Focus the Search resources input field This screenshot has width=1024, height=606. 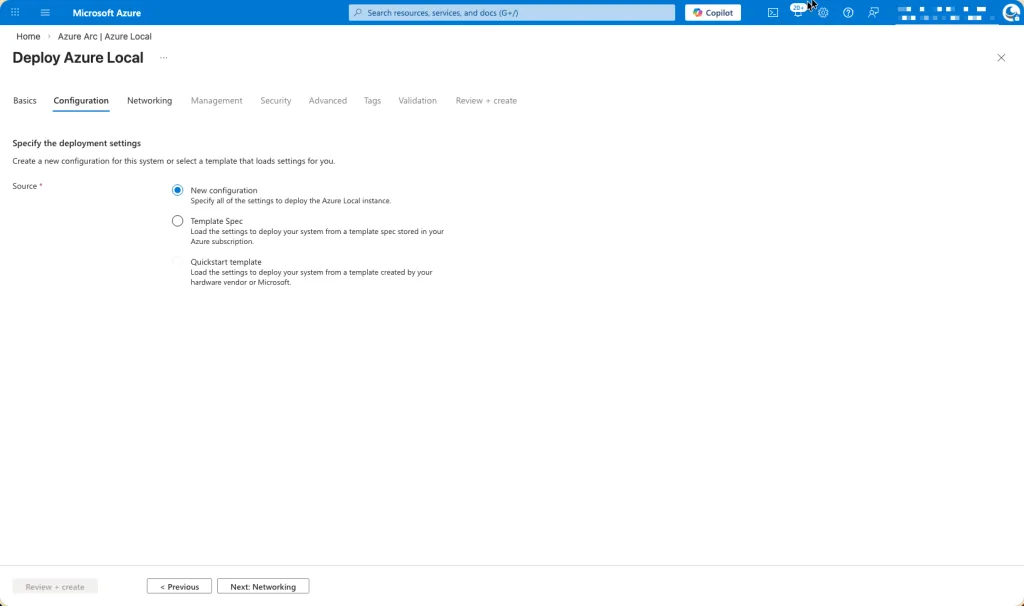tap(512, 13)
